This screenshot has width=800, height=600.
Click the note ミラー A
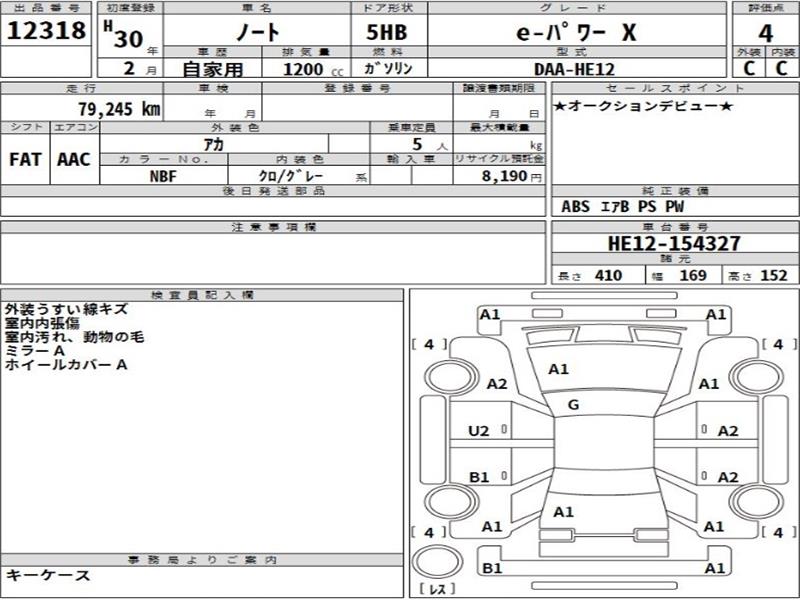point(35,351)
